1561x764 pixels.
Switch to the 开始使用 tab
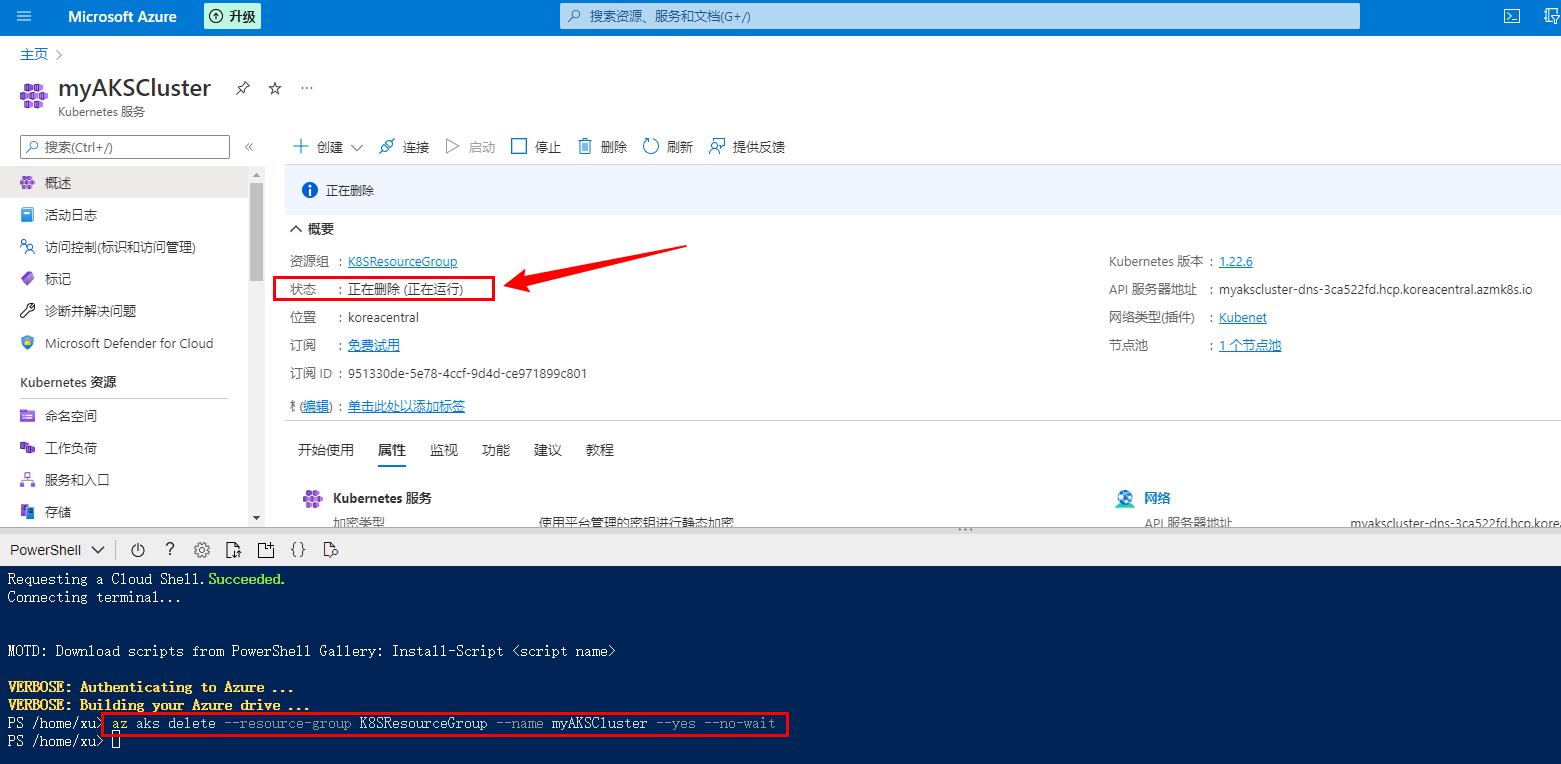click(x=326, y=450)
